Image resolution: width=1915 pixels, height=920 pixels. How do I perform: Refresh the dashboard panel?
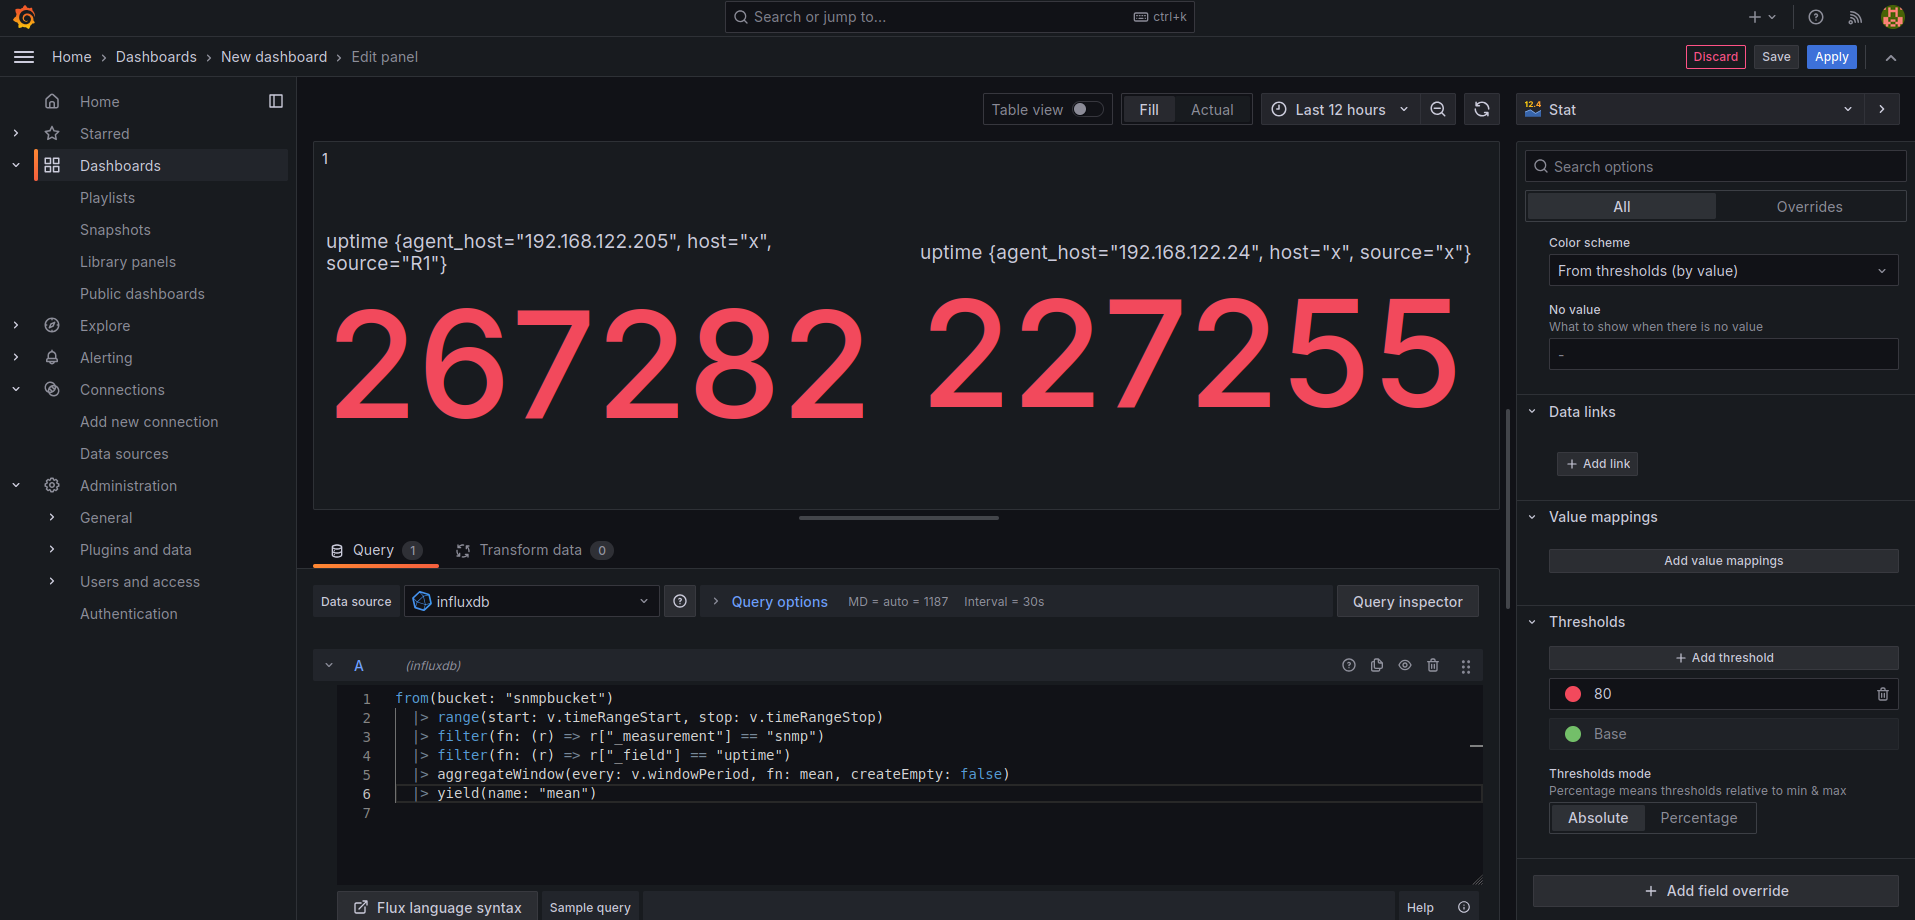1482,109
